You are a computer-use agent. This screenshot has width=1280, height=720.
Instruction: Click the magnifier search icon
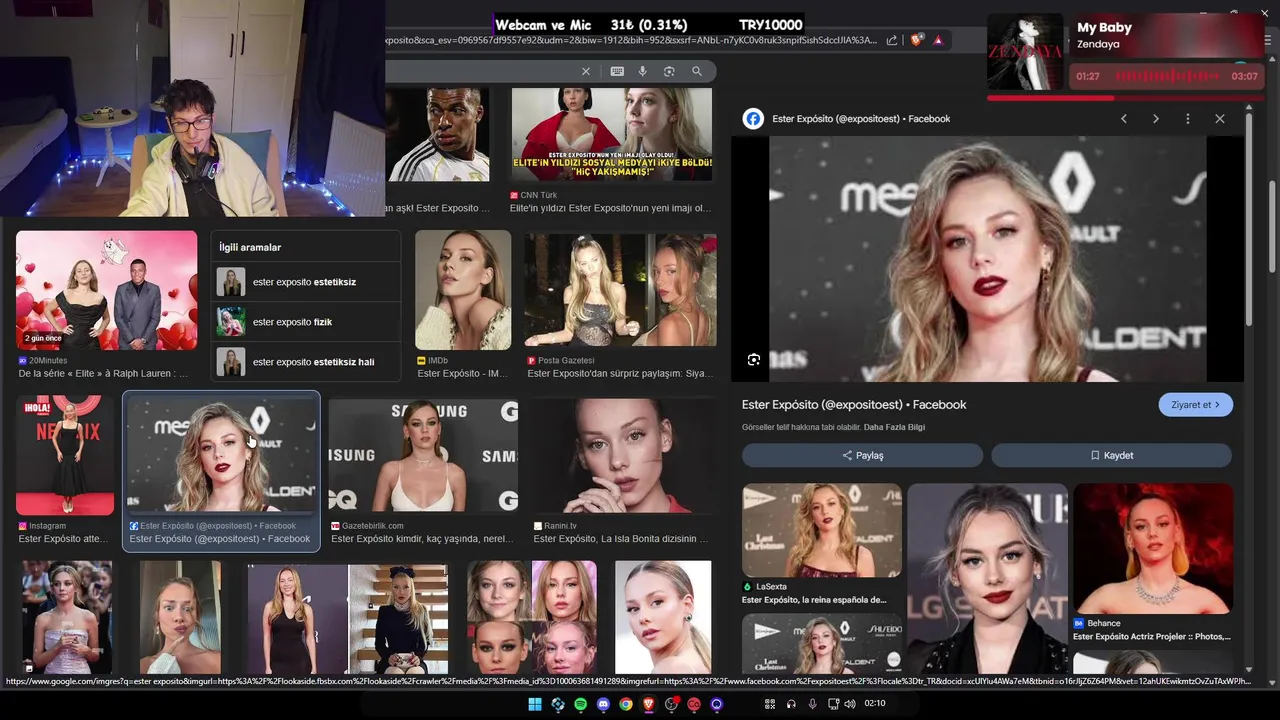pos(697,71)
